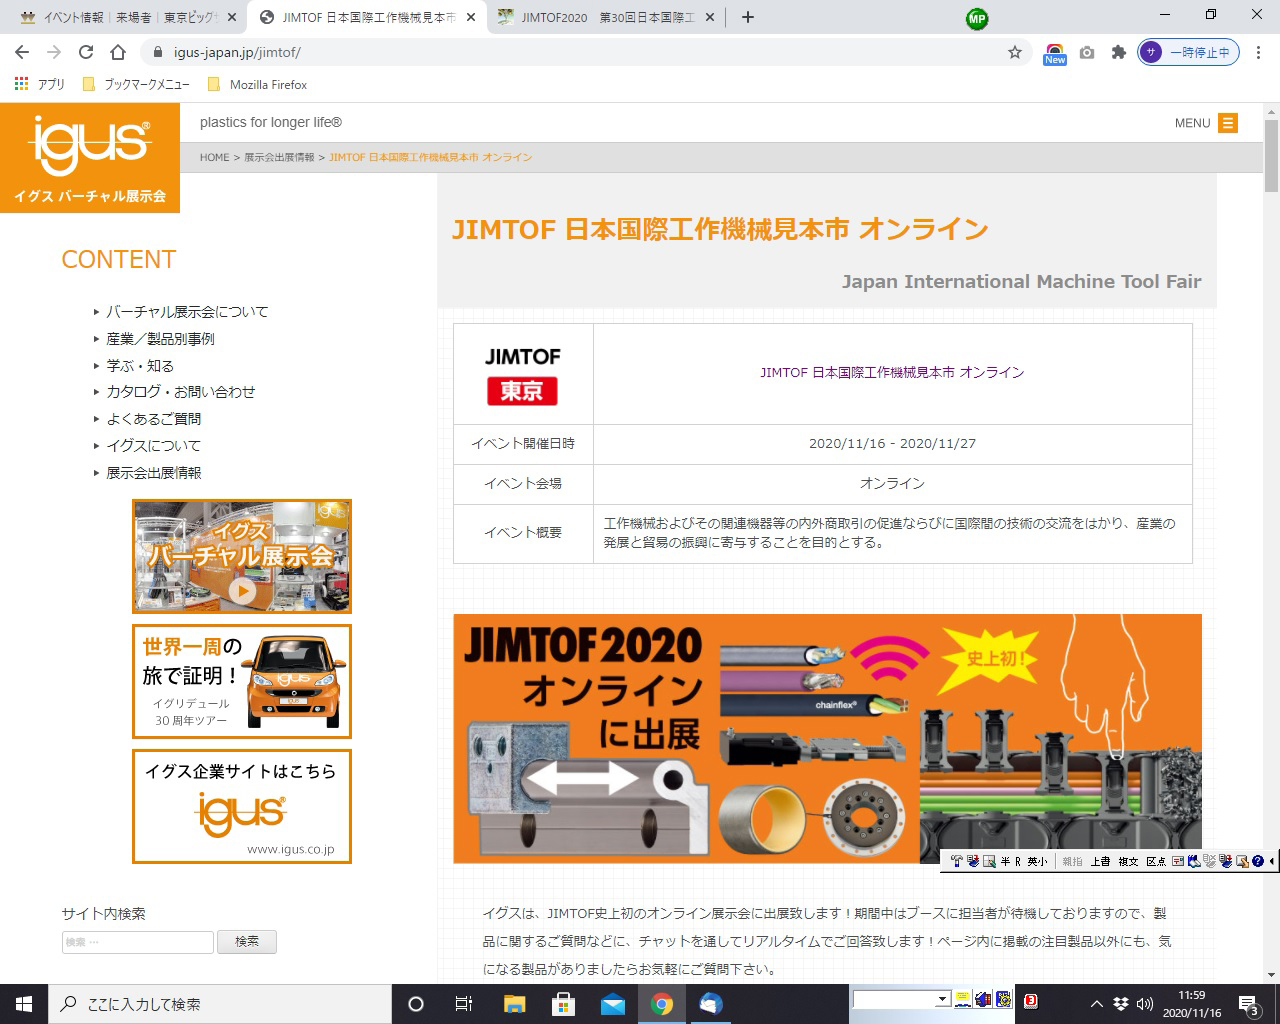Click the MENU label in the page header
1280x1024 pixels.
1192,123
